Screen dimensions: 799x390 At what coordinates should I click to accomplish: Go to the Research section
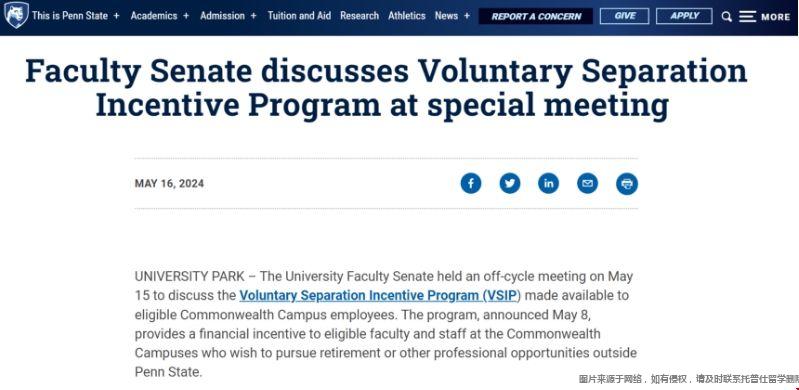(359, 16)
